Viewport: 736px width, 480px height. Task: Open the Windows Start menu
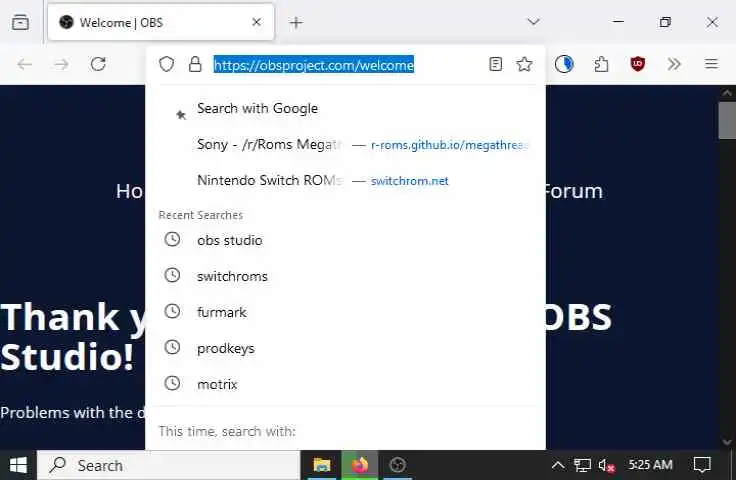pyautogui.click(x=18, y=465)
